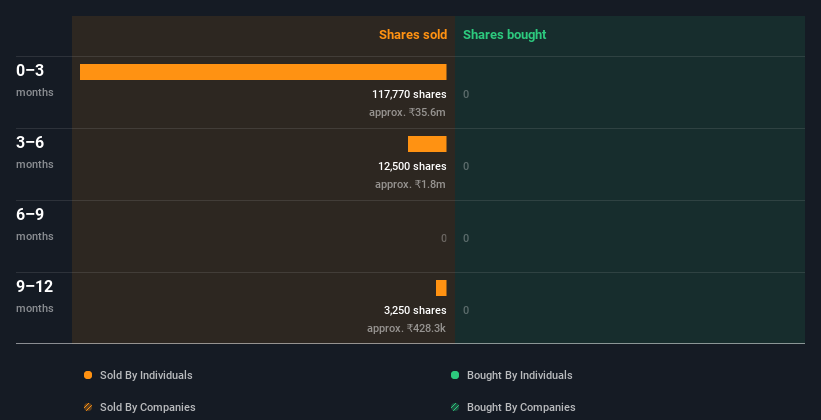Click the approx. ₹35.6m amount
Image resolution: width=821 pixels, height=420 pixels.
(x=407, y=112)
